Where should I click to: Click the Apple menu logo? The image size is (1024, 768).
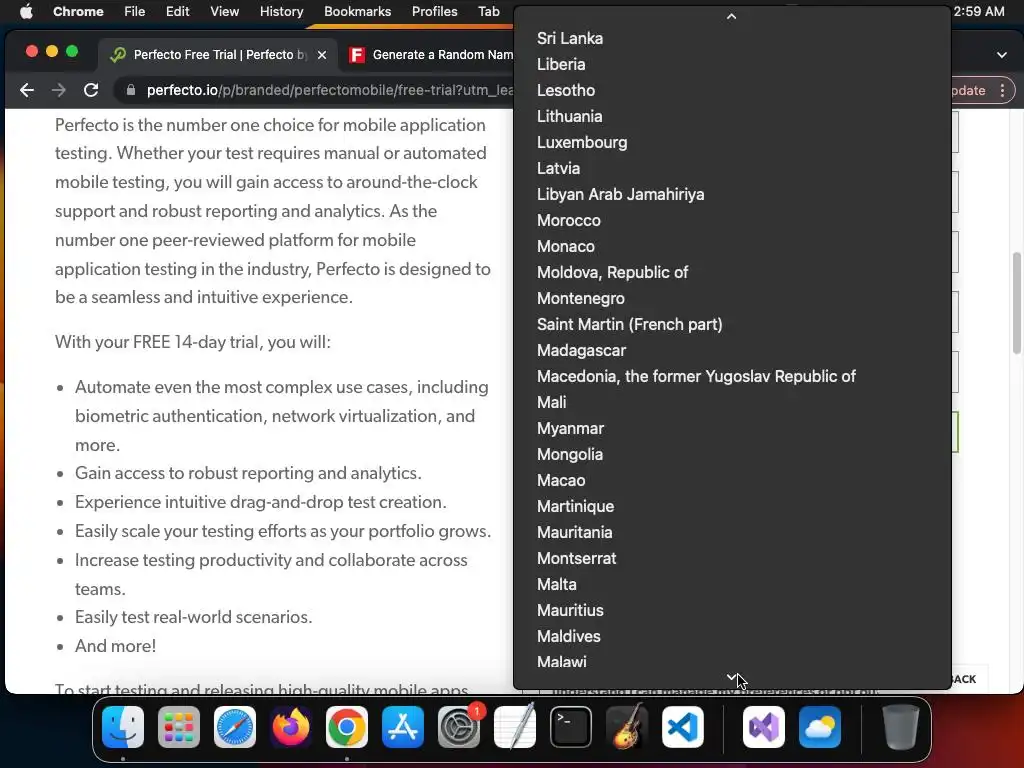click(x=26, y=11)
